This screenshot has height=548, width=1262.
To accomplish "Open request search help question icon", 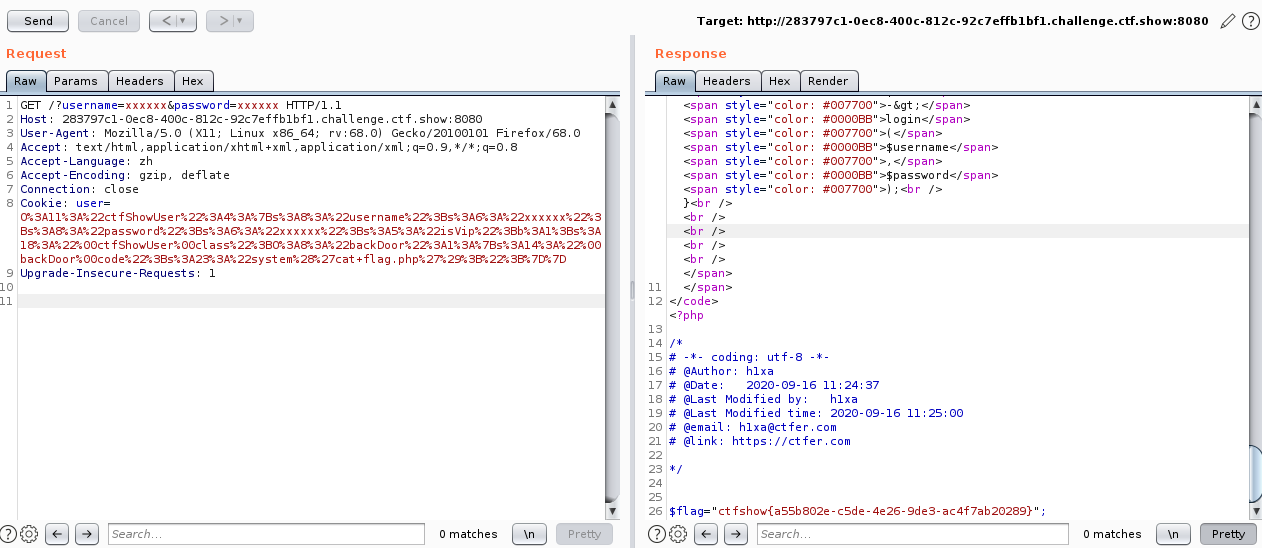I will 8,534.
